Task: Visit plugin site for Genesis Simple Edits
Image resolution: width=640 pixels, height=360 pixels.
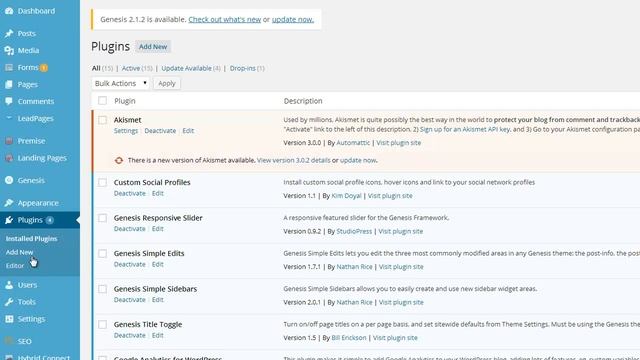Action: coord(401,267)
